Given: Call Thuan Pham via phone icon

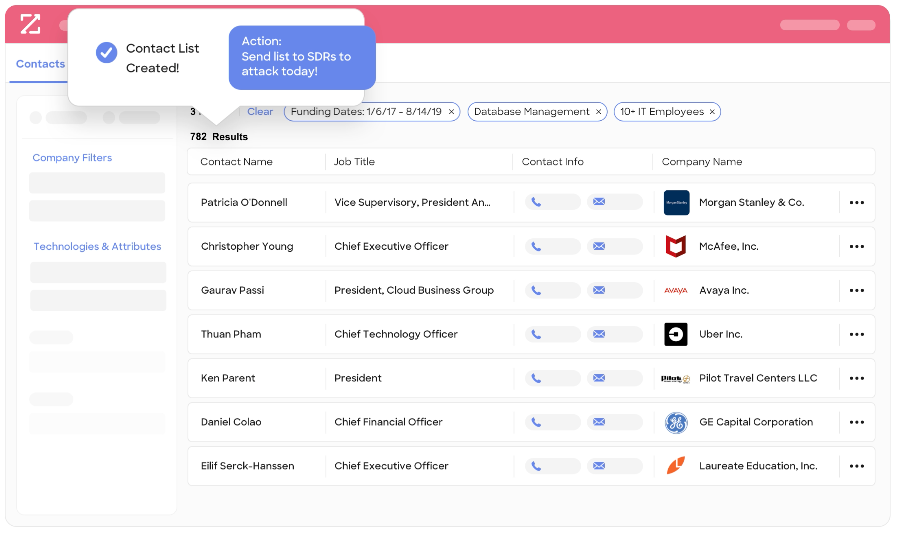Looking at the screenshot, I should tap(536, 334).
